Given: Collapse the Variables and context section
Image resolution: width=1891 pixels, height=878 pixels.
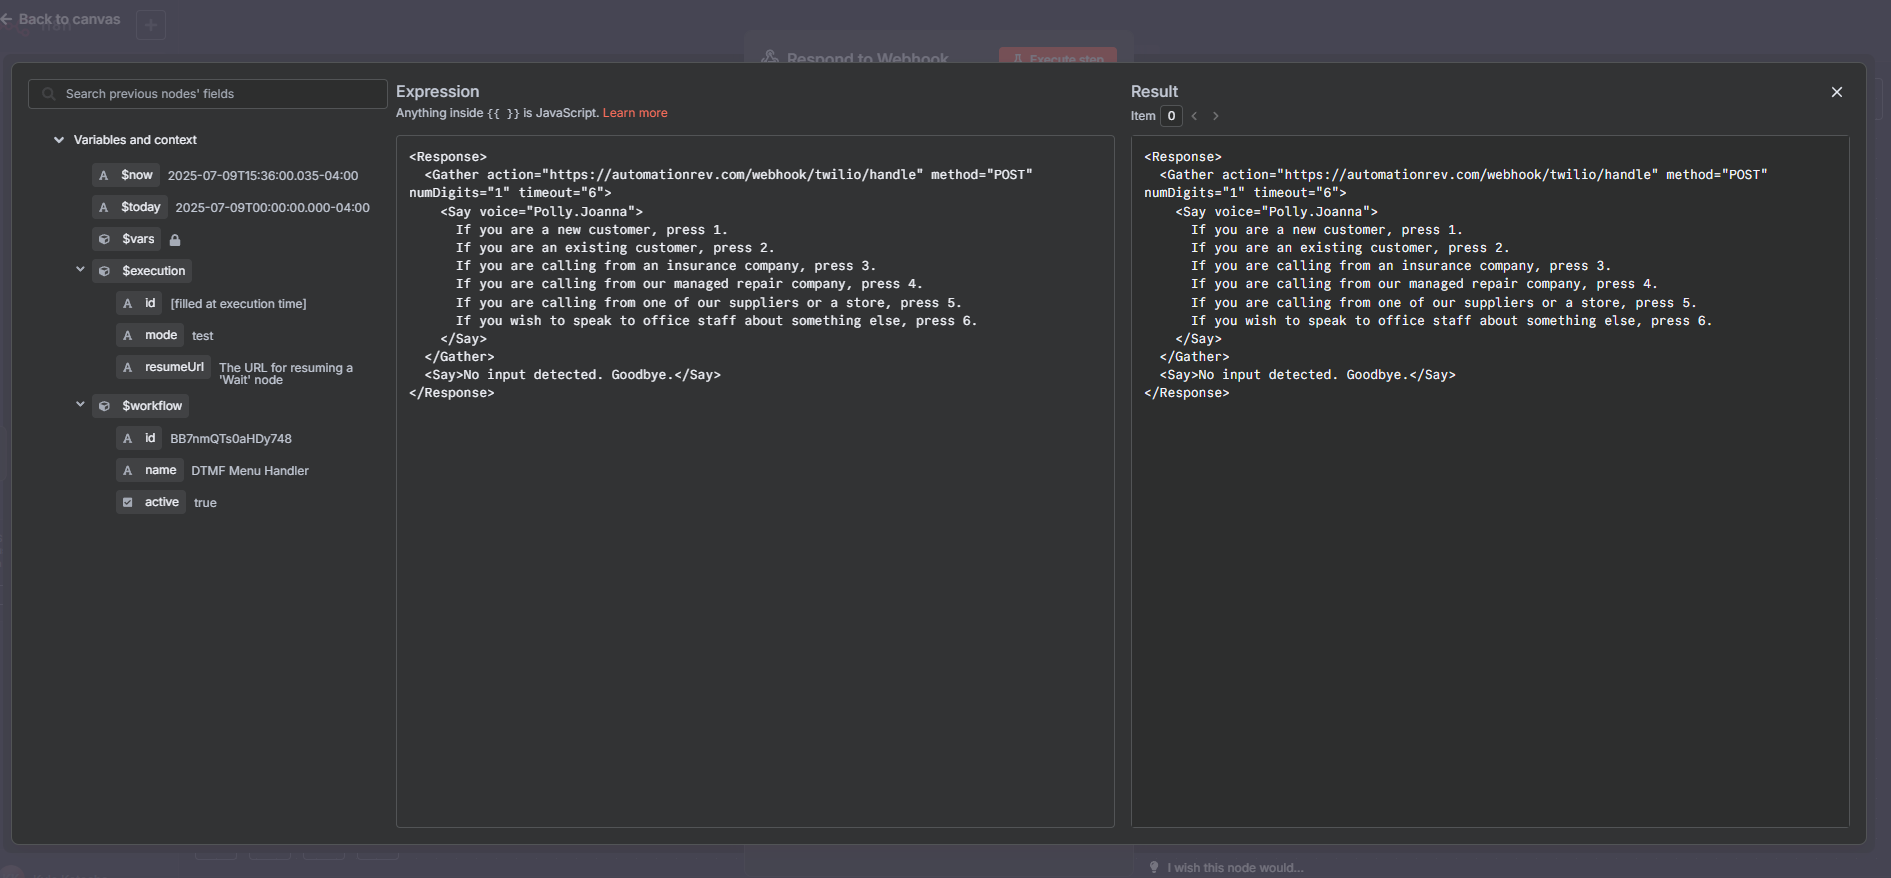Looking at the screenshot, I should pyautogui.click(x=59, y=140).
